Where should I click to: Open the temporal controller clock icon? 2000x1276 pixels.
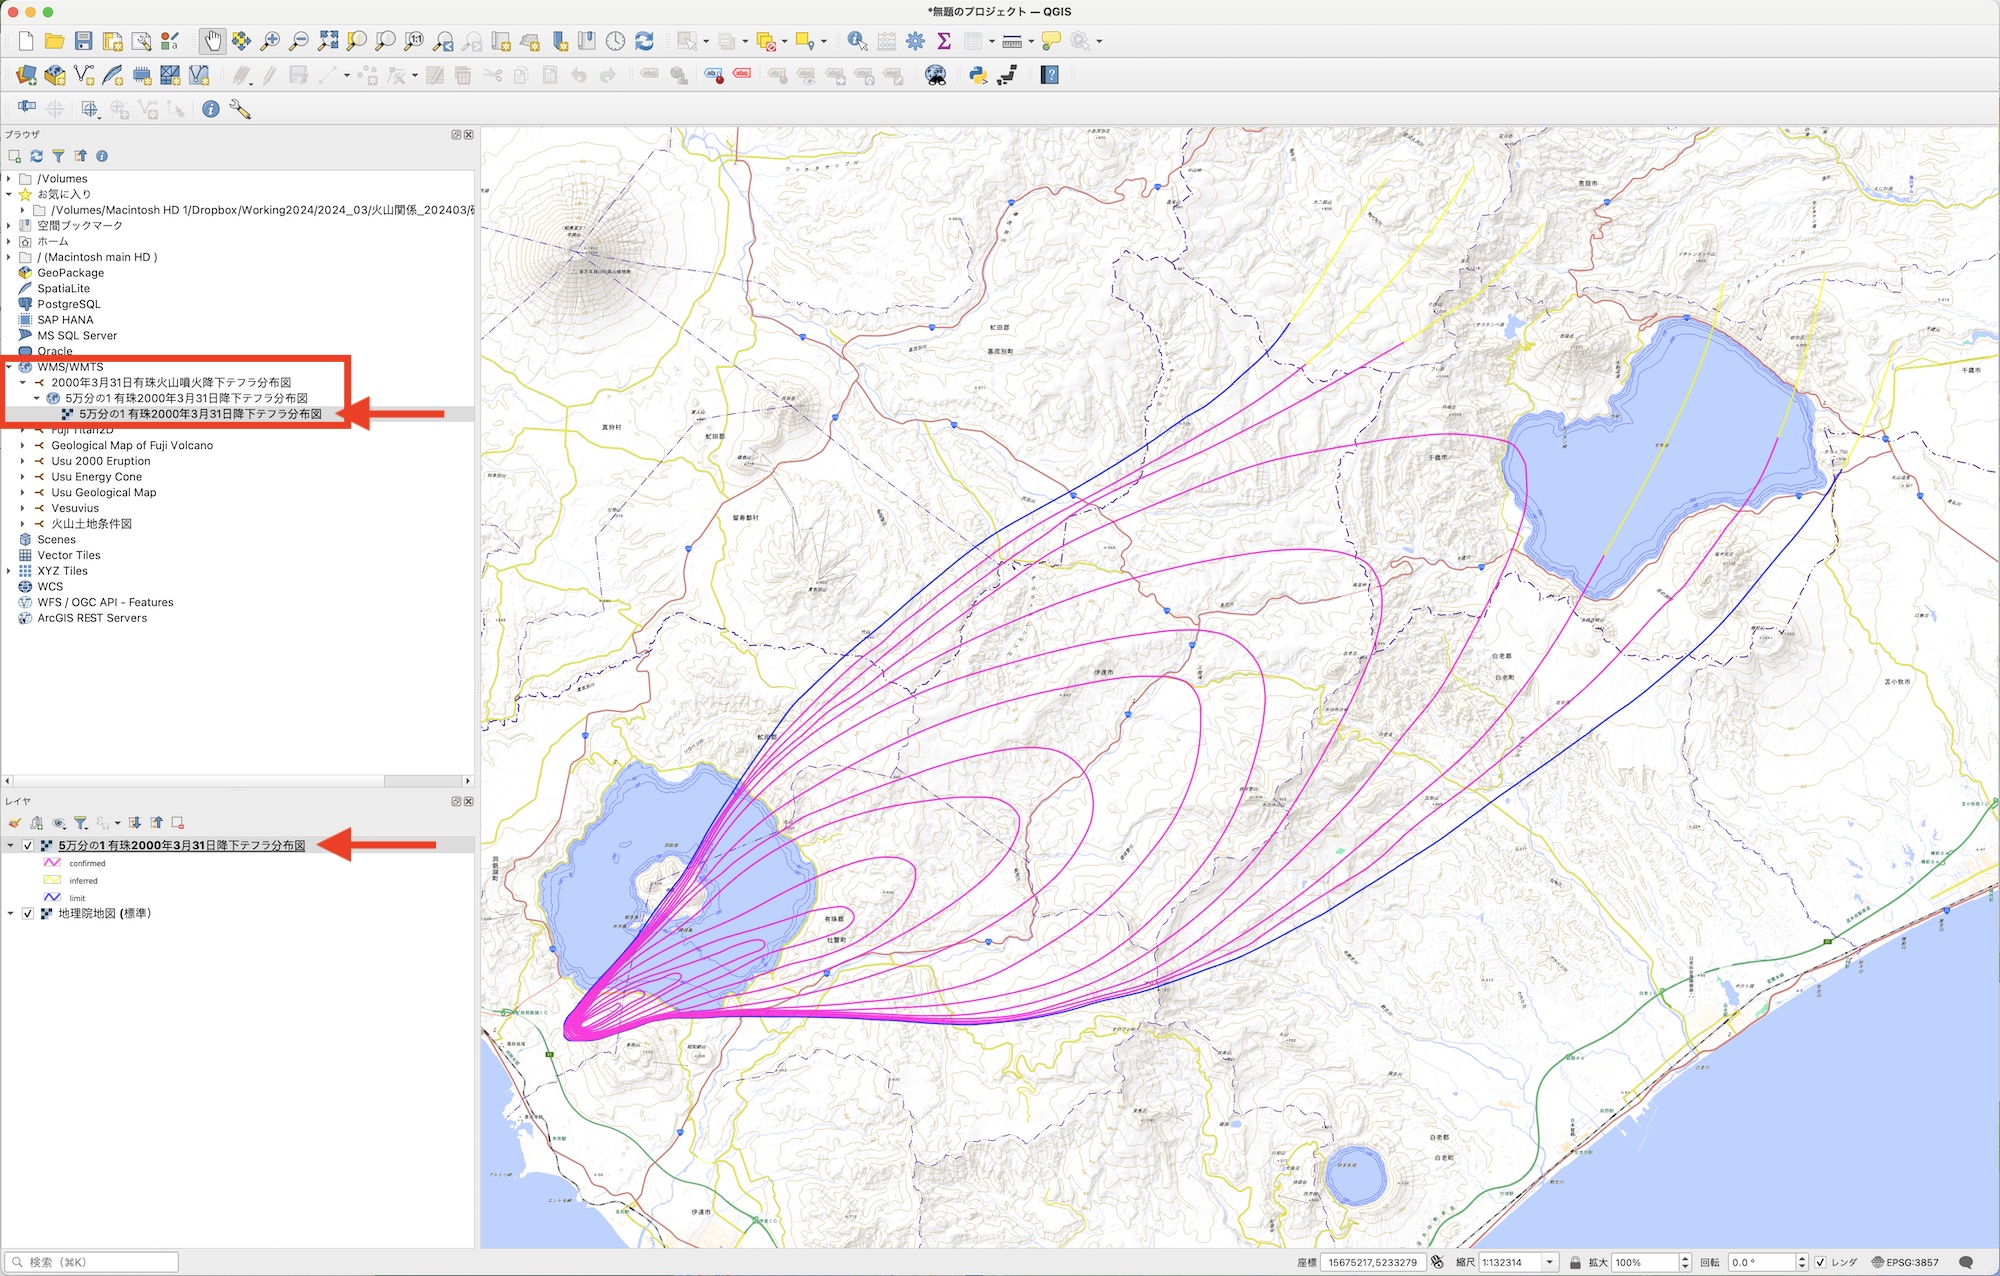coord(616,41)
